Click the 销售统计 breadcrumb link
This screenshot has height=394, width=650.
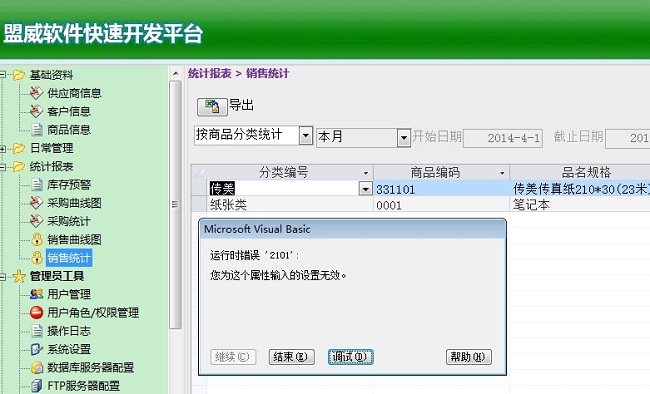pos(267,73)
